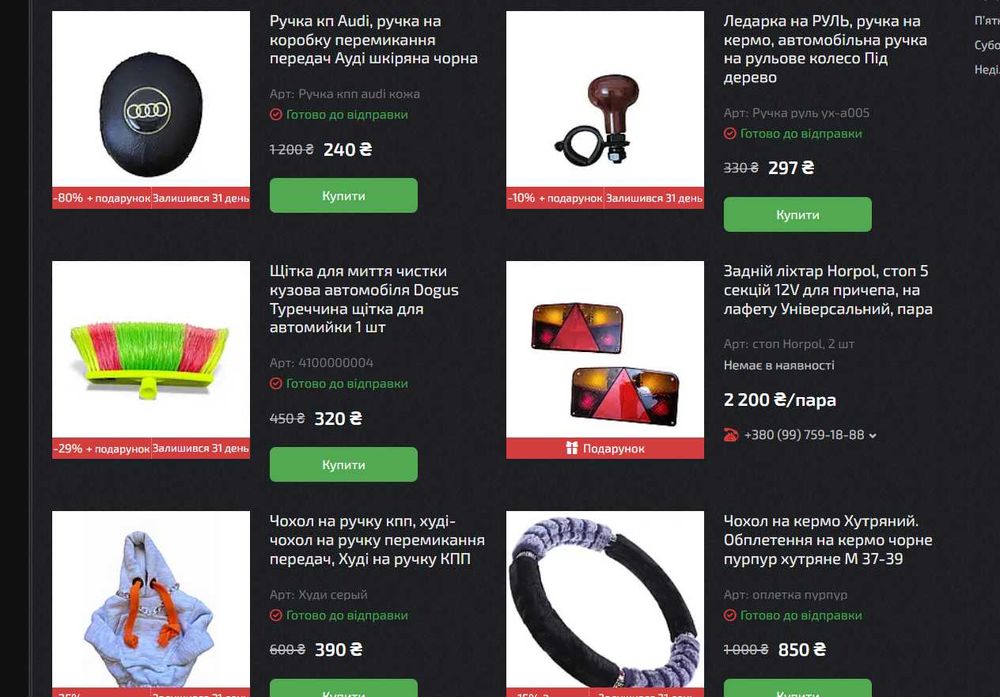Viewport: 1000px width, 697px height.
Task: Click the +380 (99) 759-18-88 phone number
Action: [x=804, y=435]
